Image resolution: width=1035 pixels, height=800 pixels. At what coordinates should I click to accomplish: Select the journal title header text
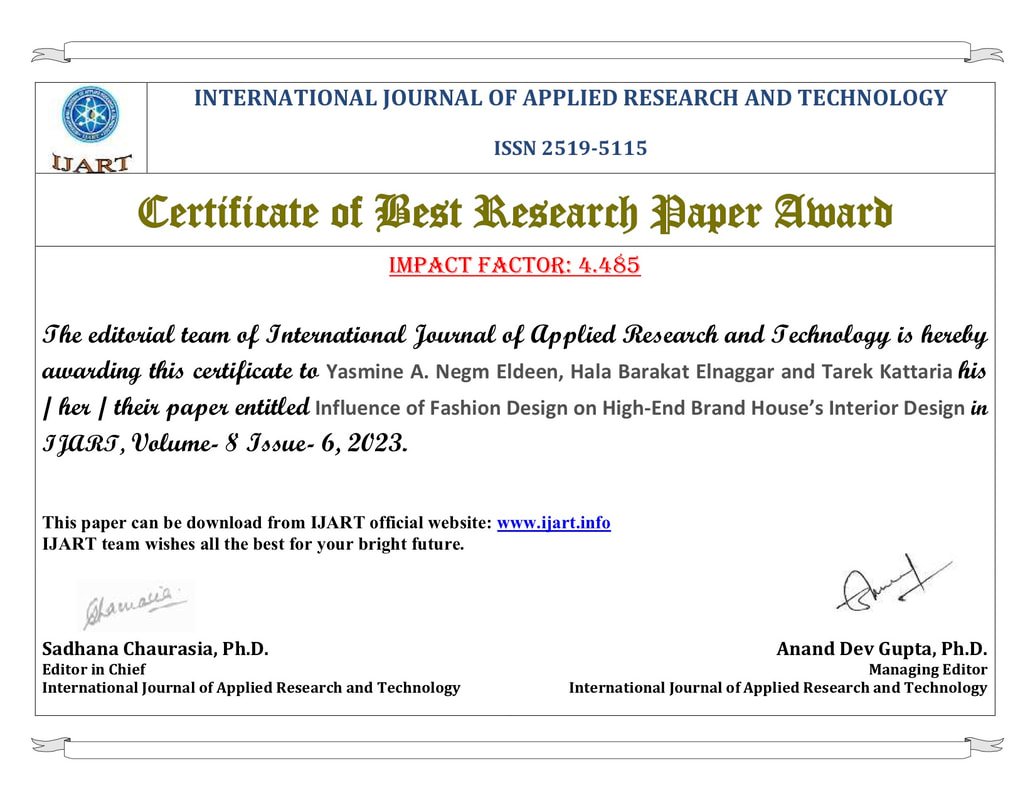570,98
